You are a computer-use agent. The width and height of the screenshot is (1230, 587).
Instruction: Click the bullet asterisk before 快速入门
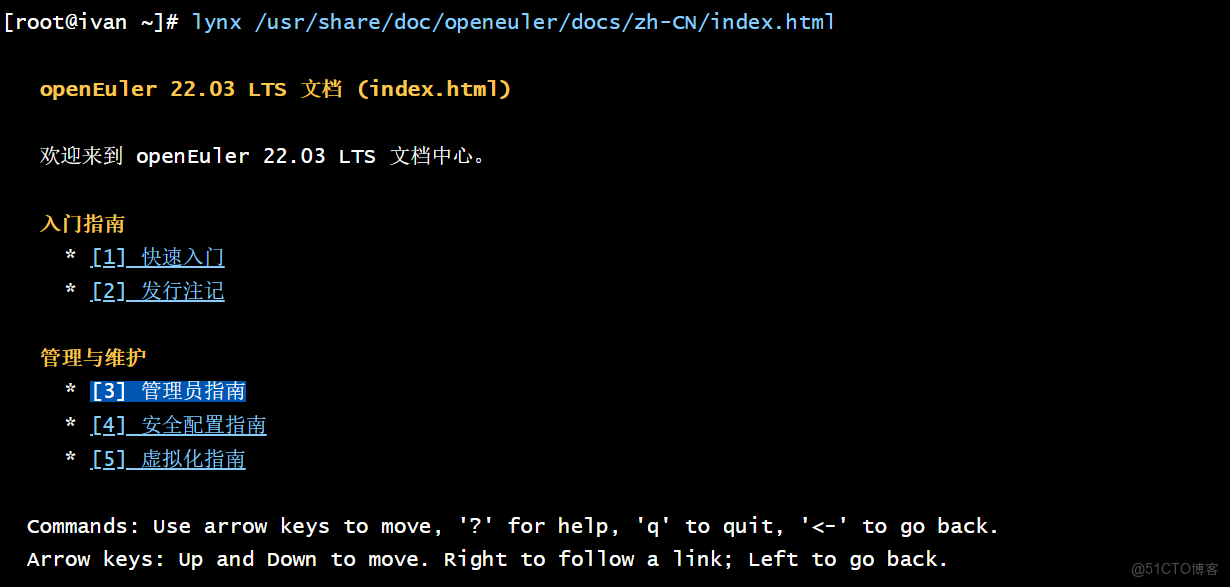coord(71,257)
